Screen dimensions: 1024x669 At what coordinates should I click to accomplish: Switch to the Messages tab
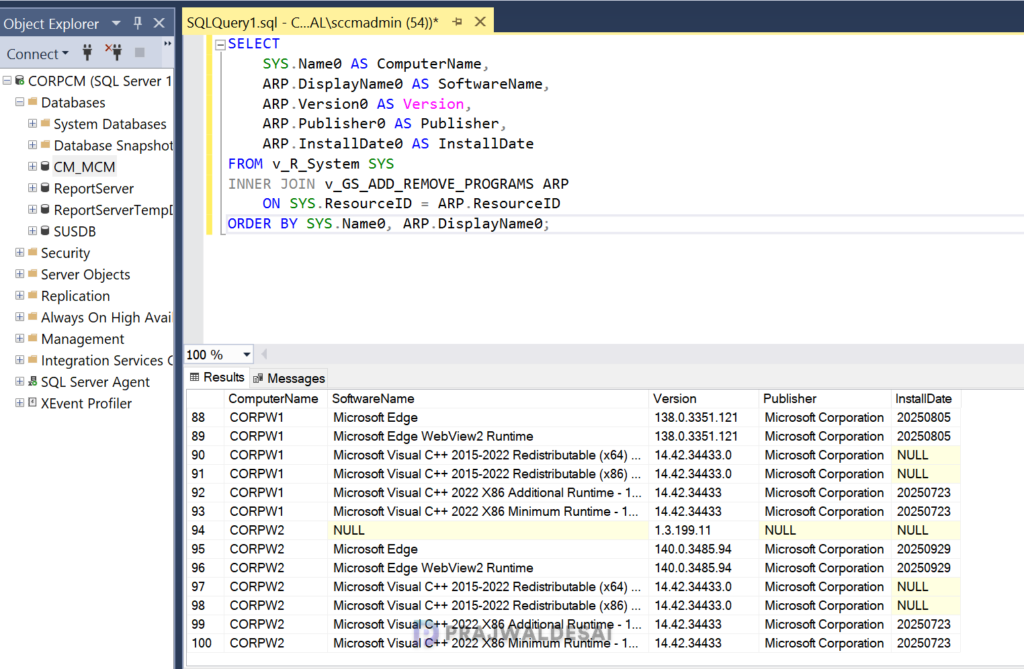point(289,378)
